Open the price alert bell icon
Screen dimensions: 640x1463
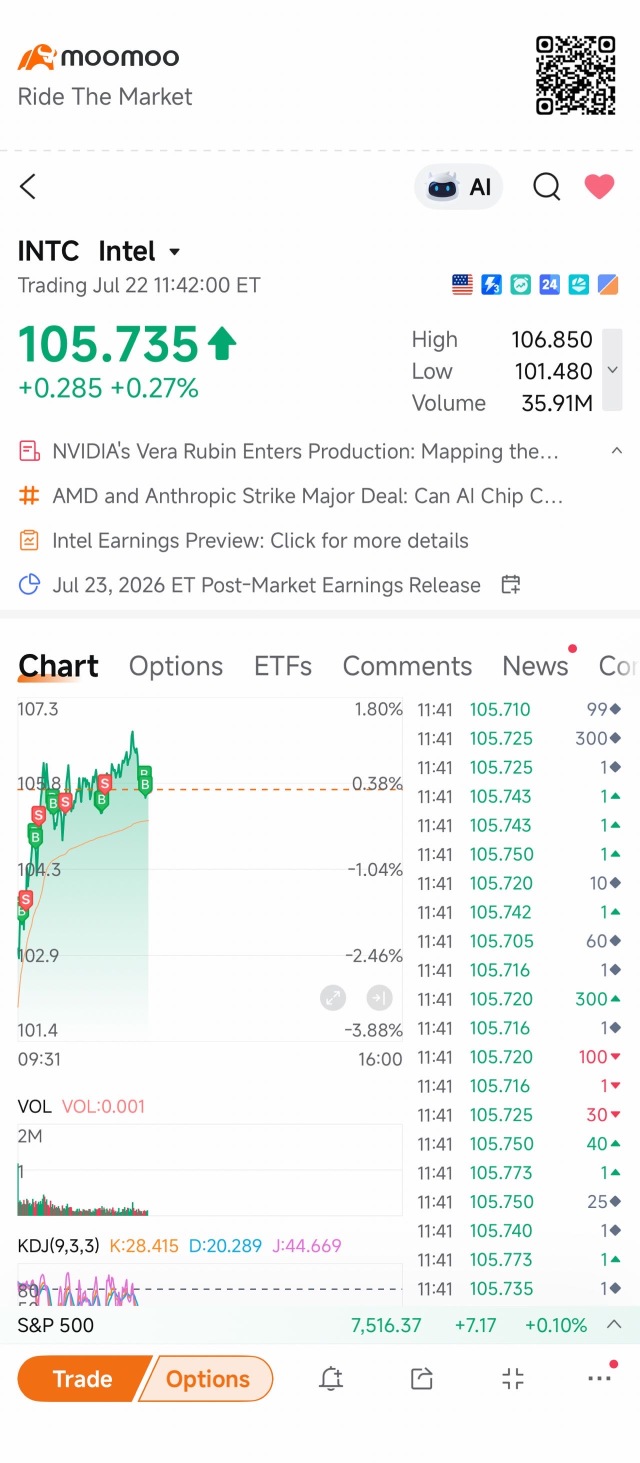[331, 1379]
